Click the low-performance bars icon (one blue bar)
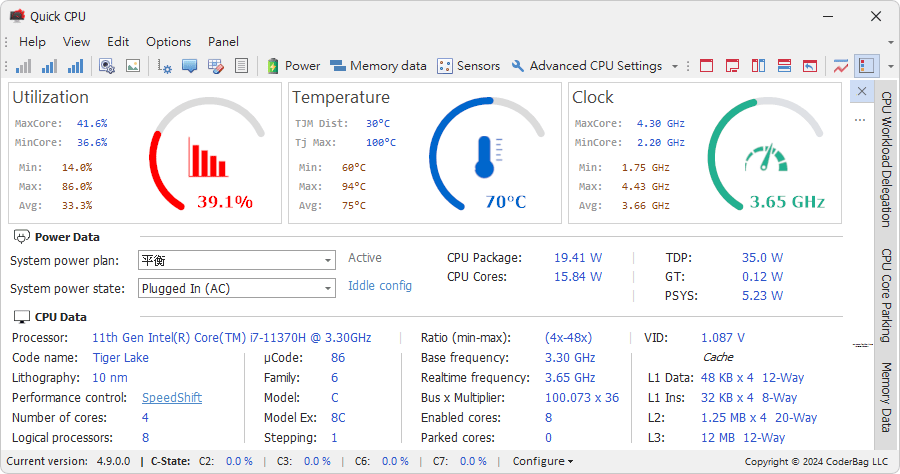Viewport: 900px width, 474px height. point(24,66)
